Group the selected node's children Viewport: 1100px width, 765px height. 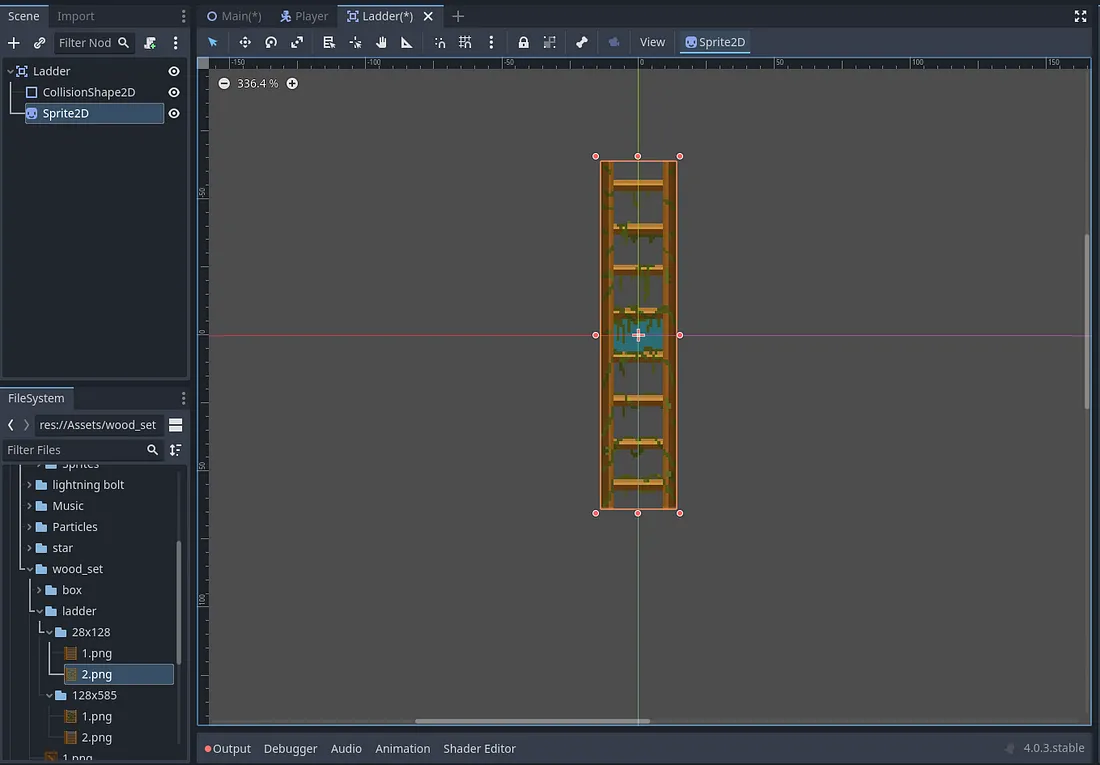(550, 42)
